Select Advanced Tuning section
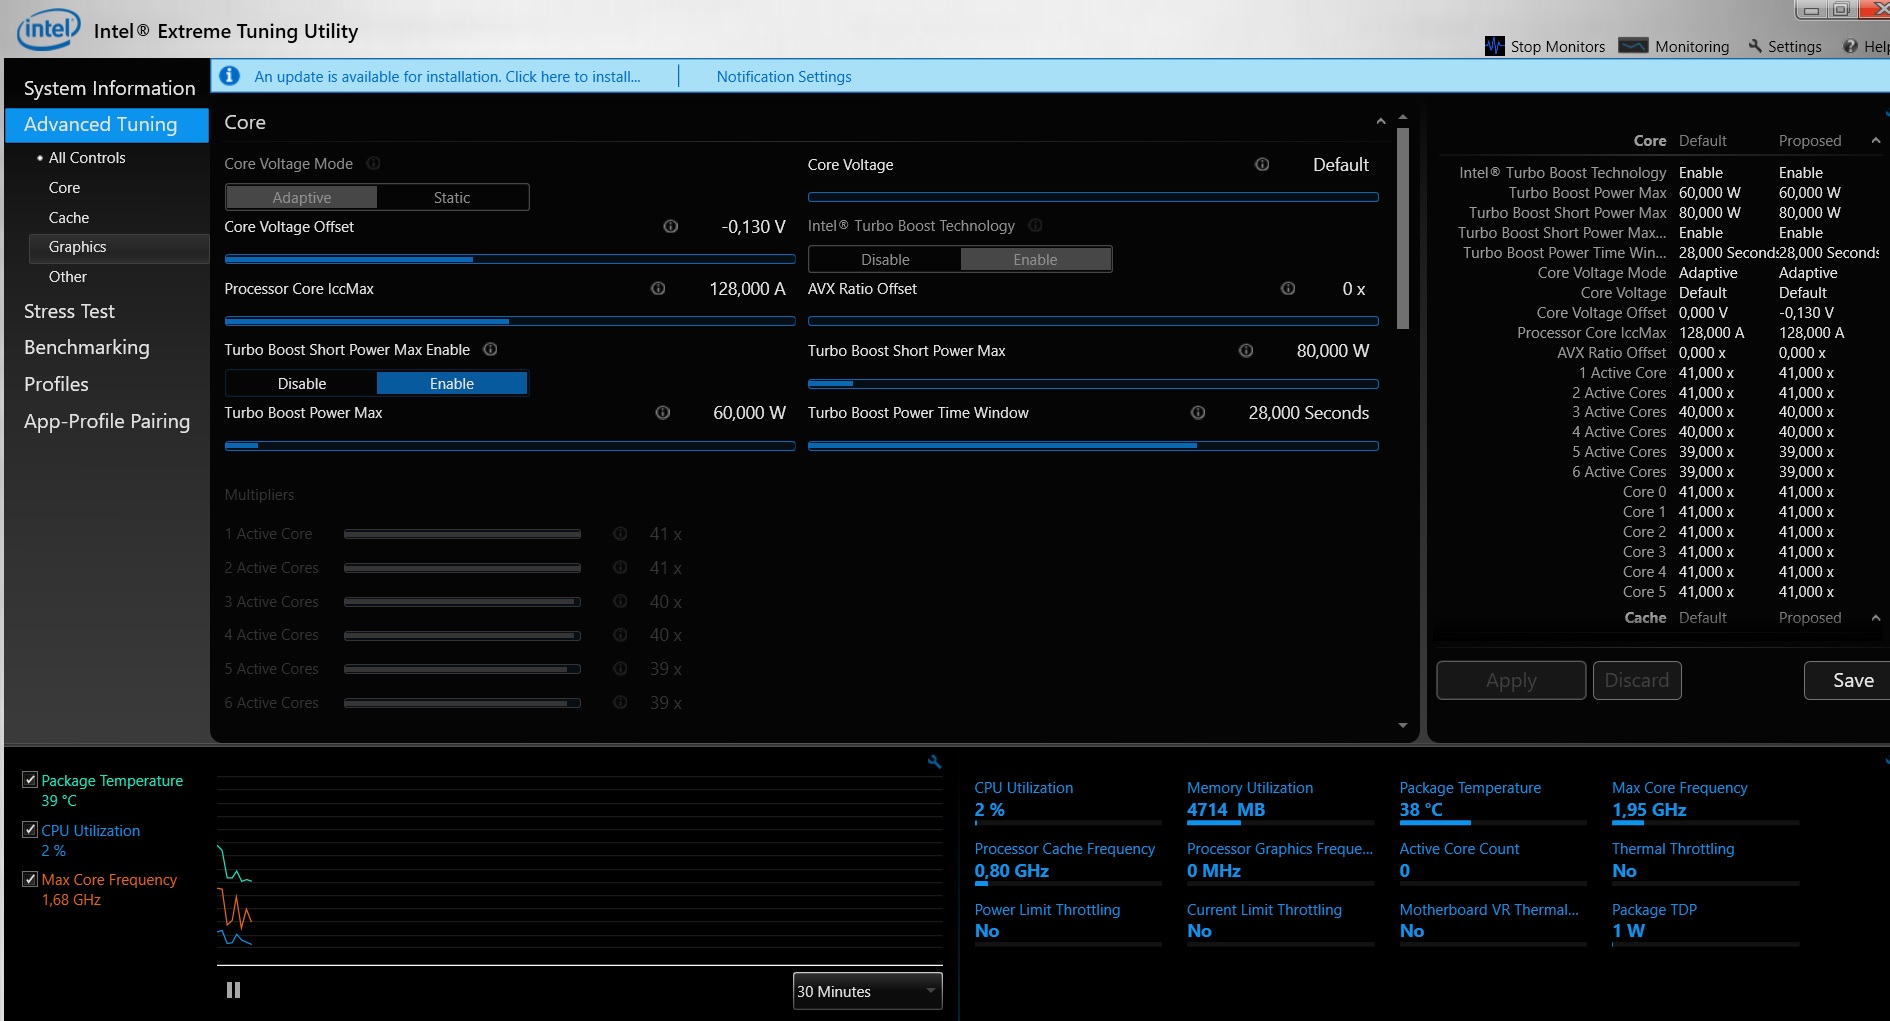 coord(107,124)
